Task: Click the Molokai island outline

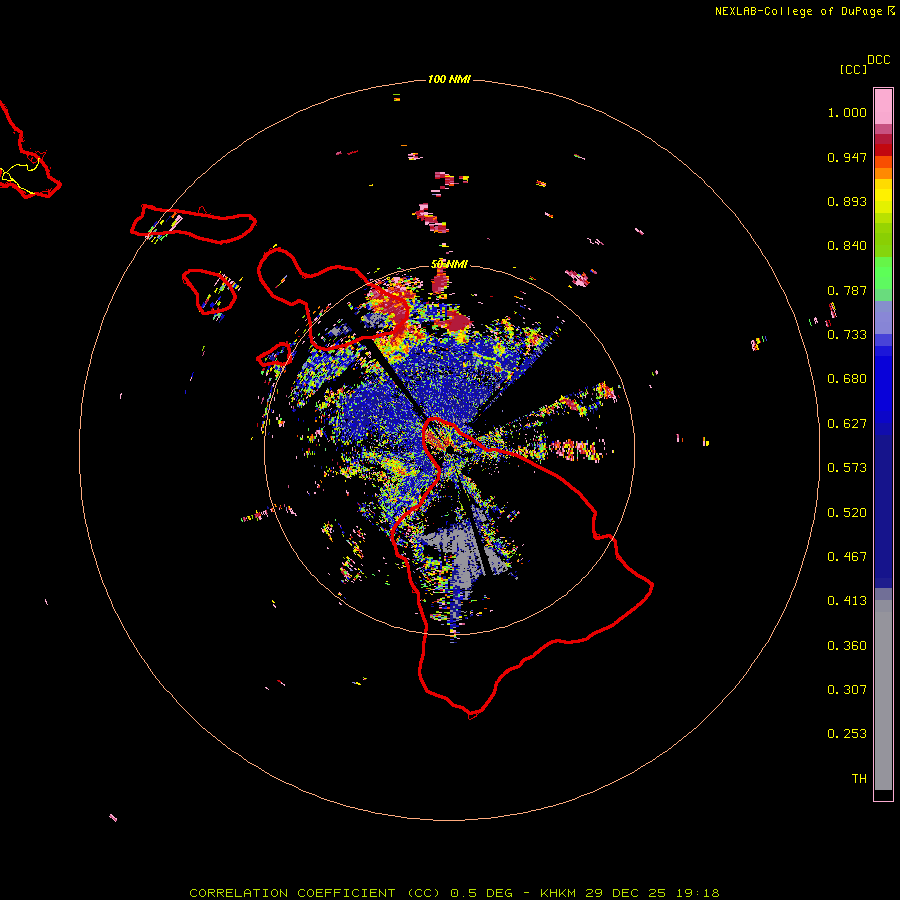Action: pos(193,224)
